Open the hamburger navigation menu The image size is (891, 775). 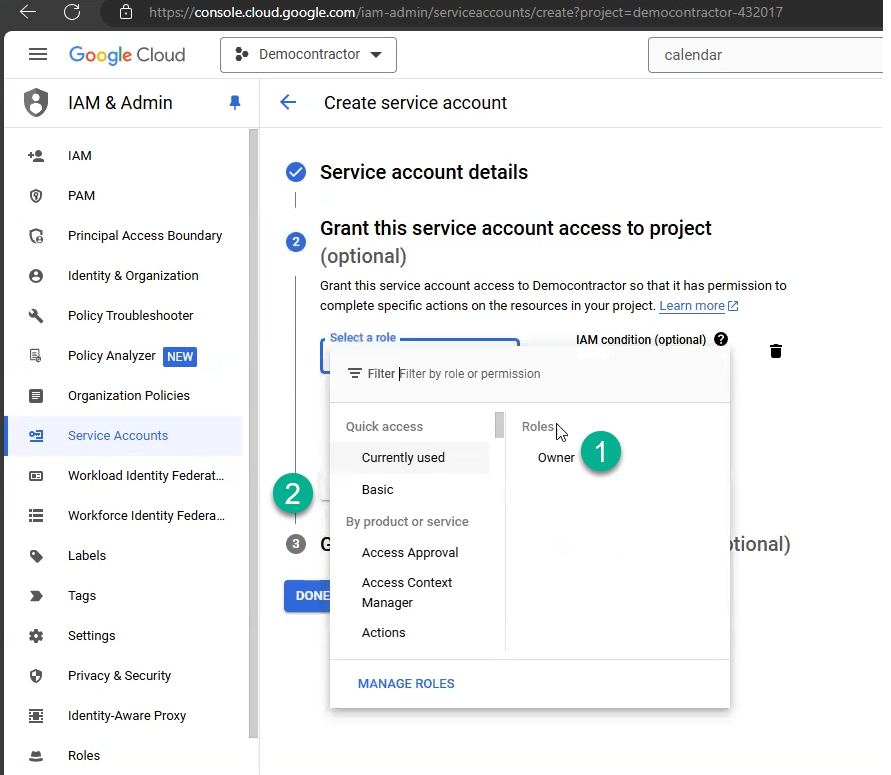click(38, 55)
